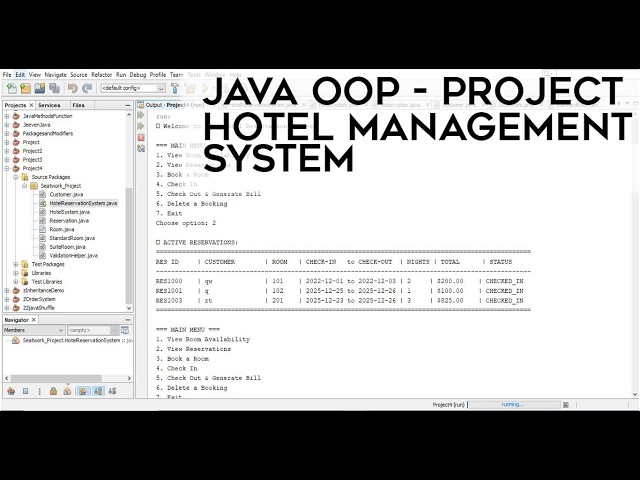Select Reservation.java in the tree

pyautogui.click(x=69, y=221)
